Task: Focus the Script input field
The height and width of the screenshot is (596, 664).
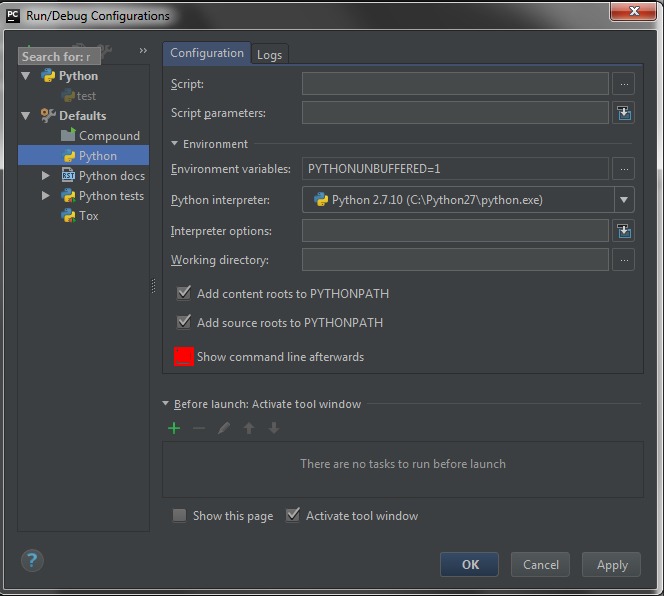Action: tap(455, 83)
